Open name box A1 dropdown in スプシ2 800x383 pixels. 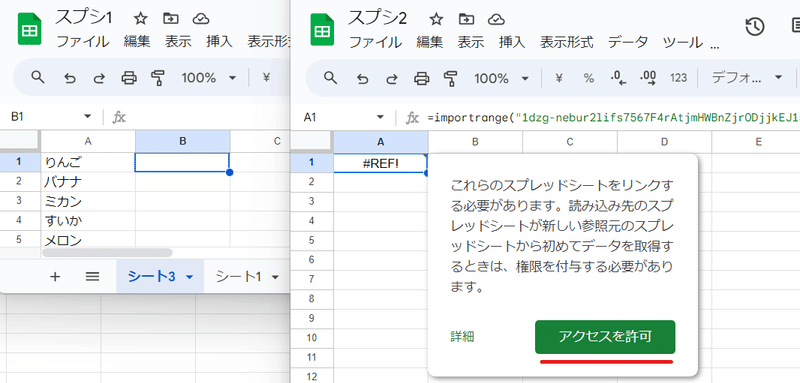point(380,117)
